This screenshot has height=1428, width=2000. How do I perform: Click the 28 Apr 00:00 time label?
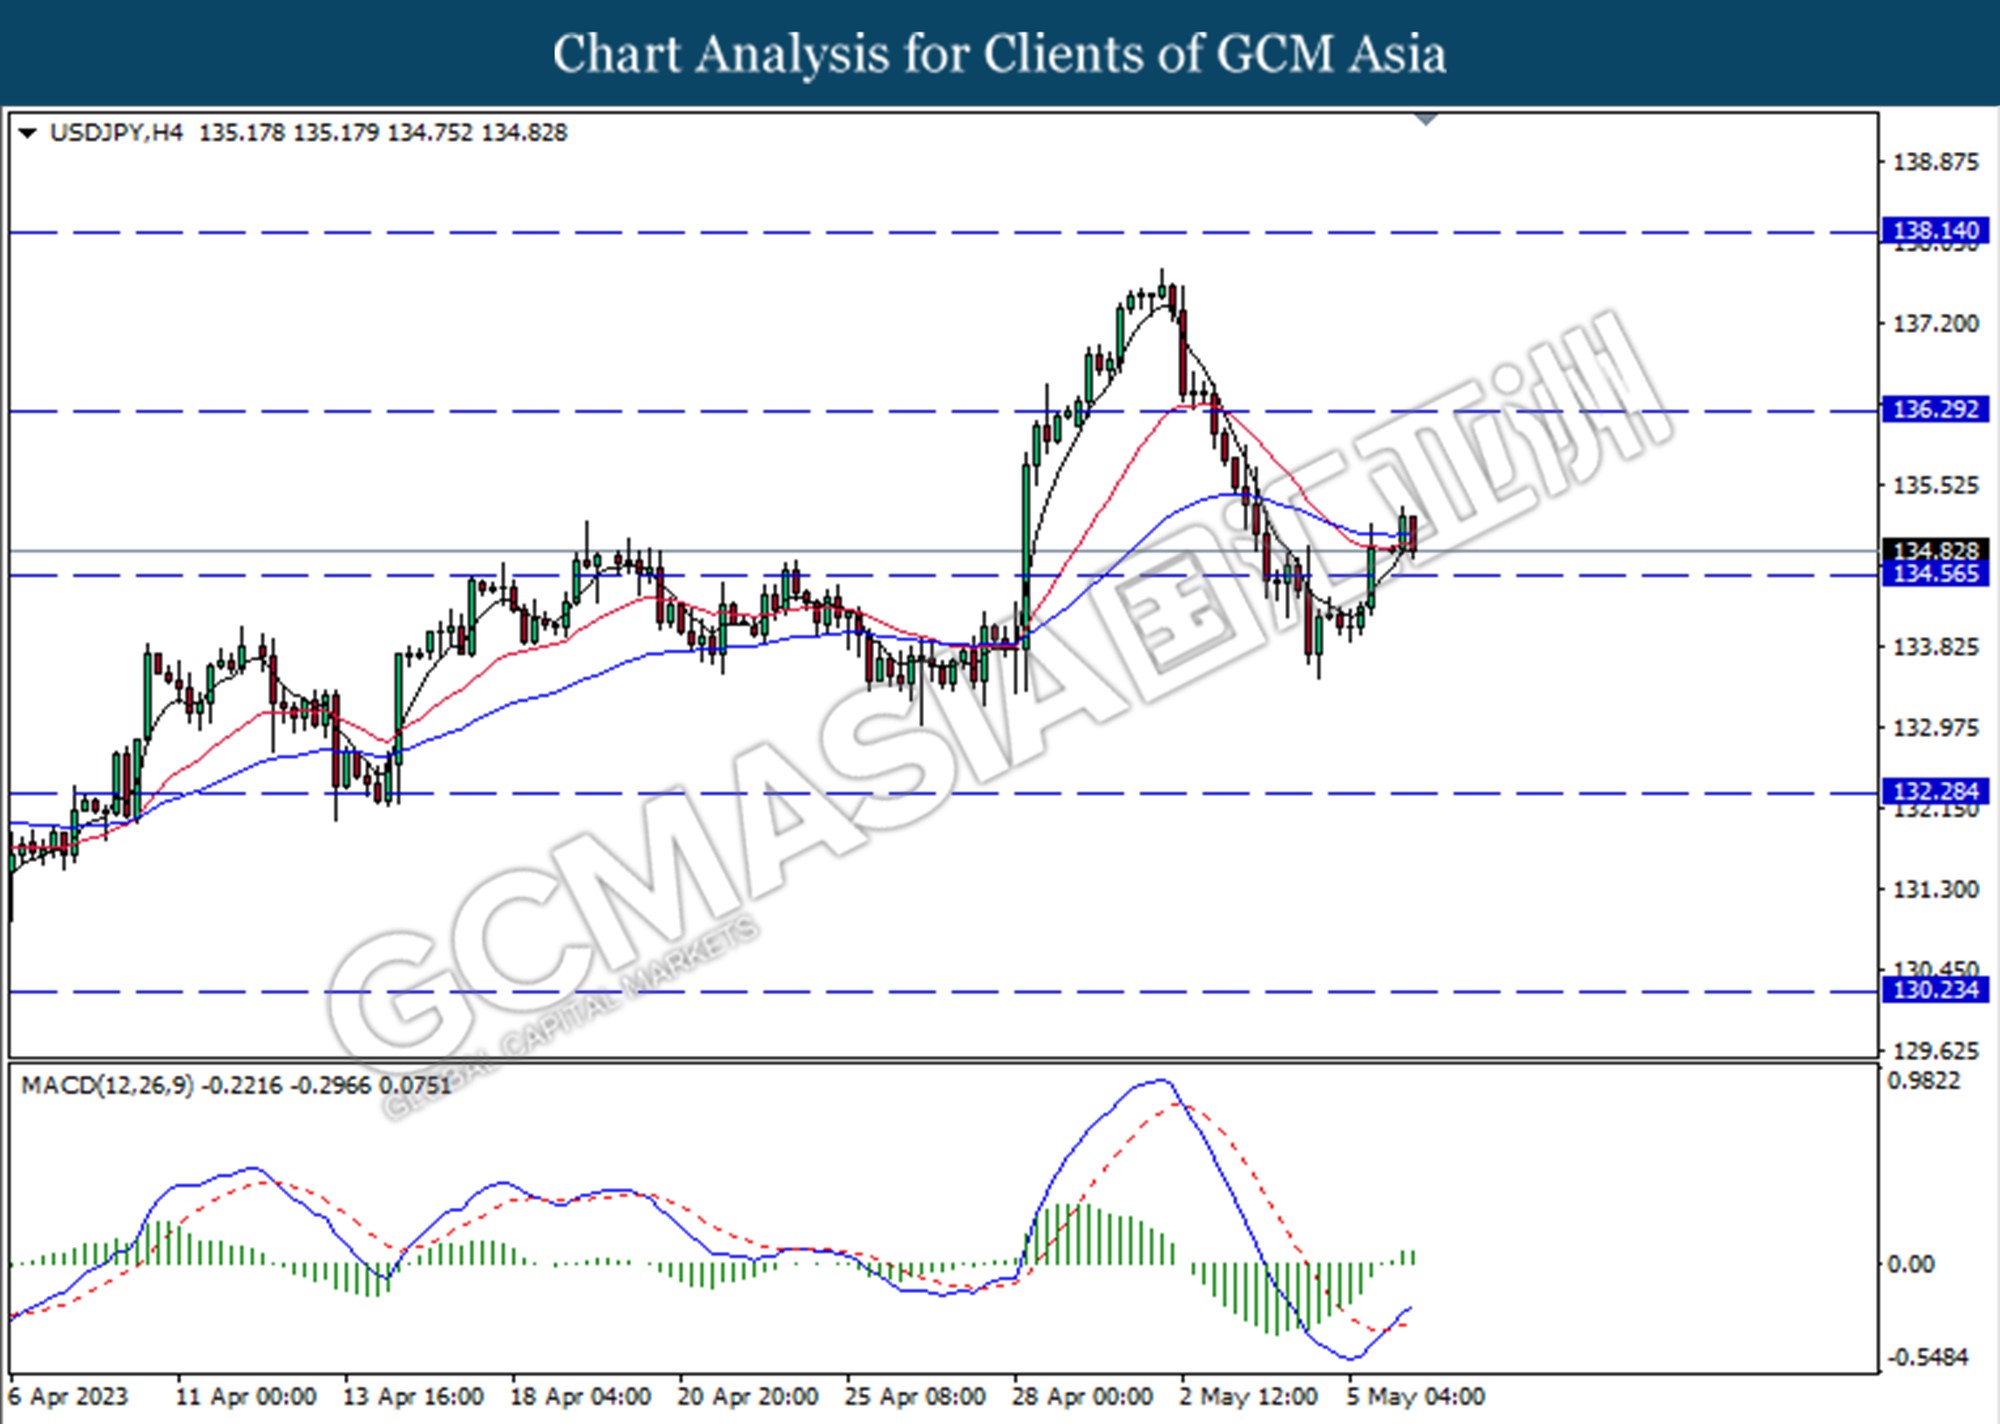pyautogui.click(x=1082, y=1397)
